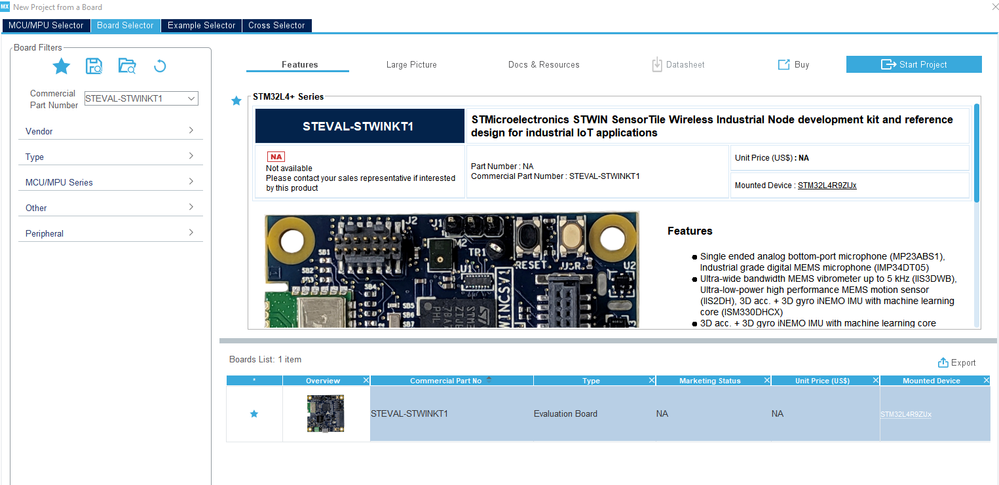Open STM32L4R9ZIJx mounted device link in details
This screenshot has height=485, width=999.
pos(827,185)
